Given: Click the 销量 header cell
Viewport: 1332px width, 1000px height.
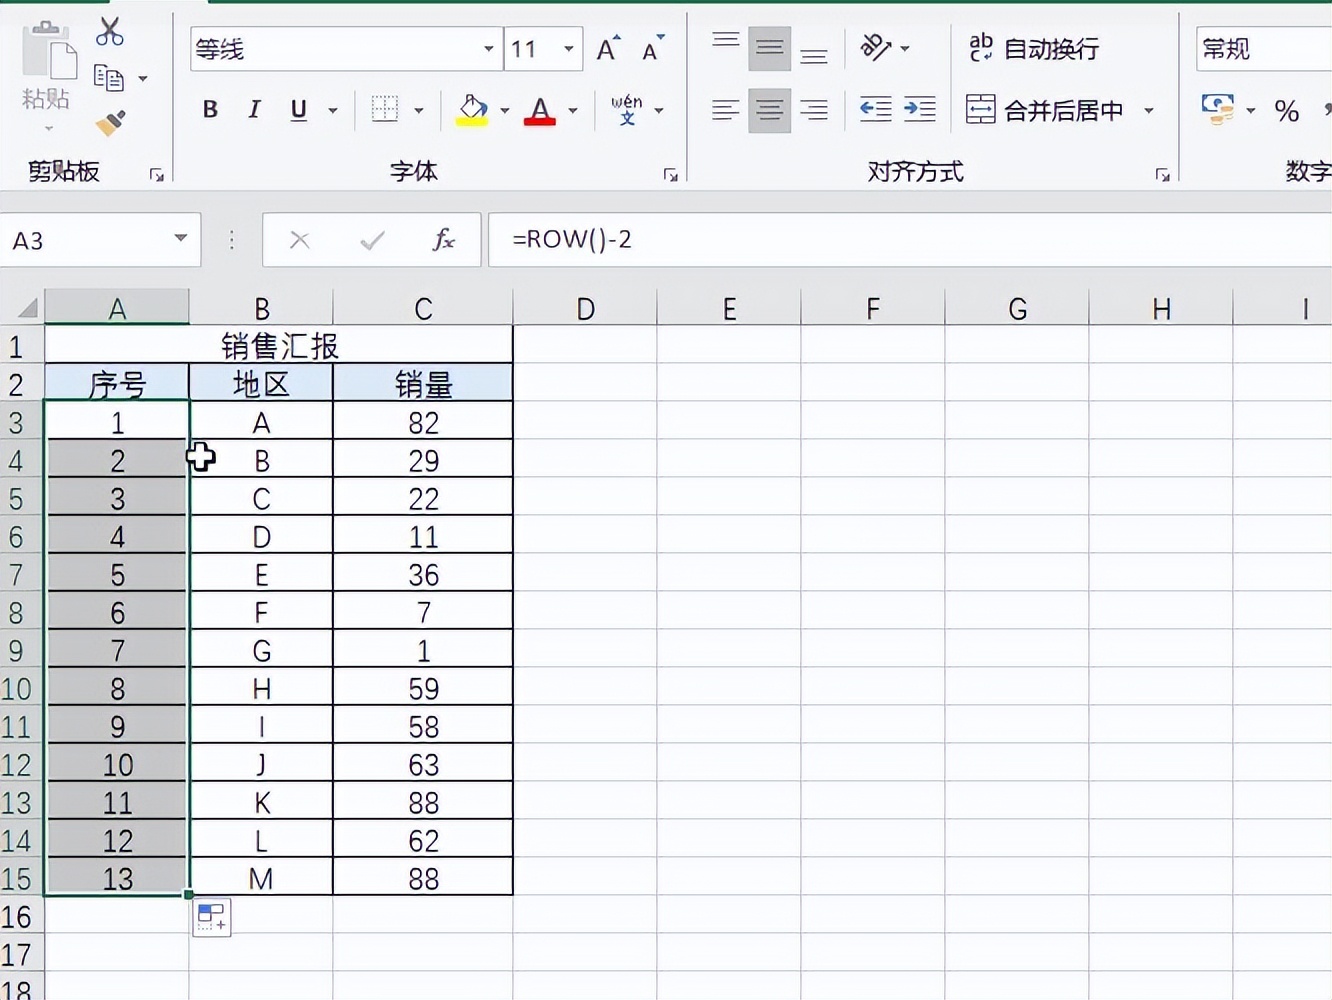Looking at the screenshot, I should 423,384.
